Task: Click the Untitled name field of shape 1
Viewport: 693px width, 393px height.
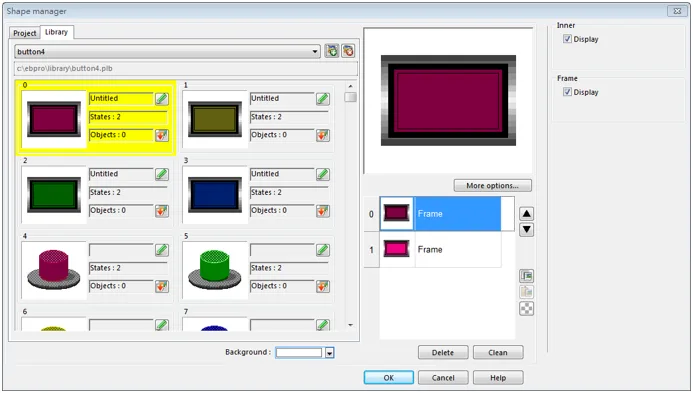Action: (x=282, y=99)
